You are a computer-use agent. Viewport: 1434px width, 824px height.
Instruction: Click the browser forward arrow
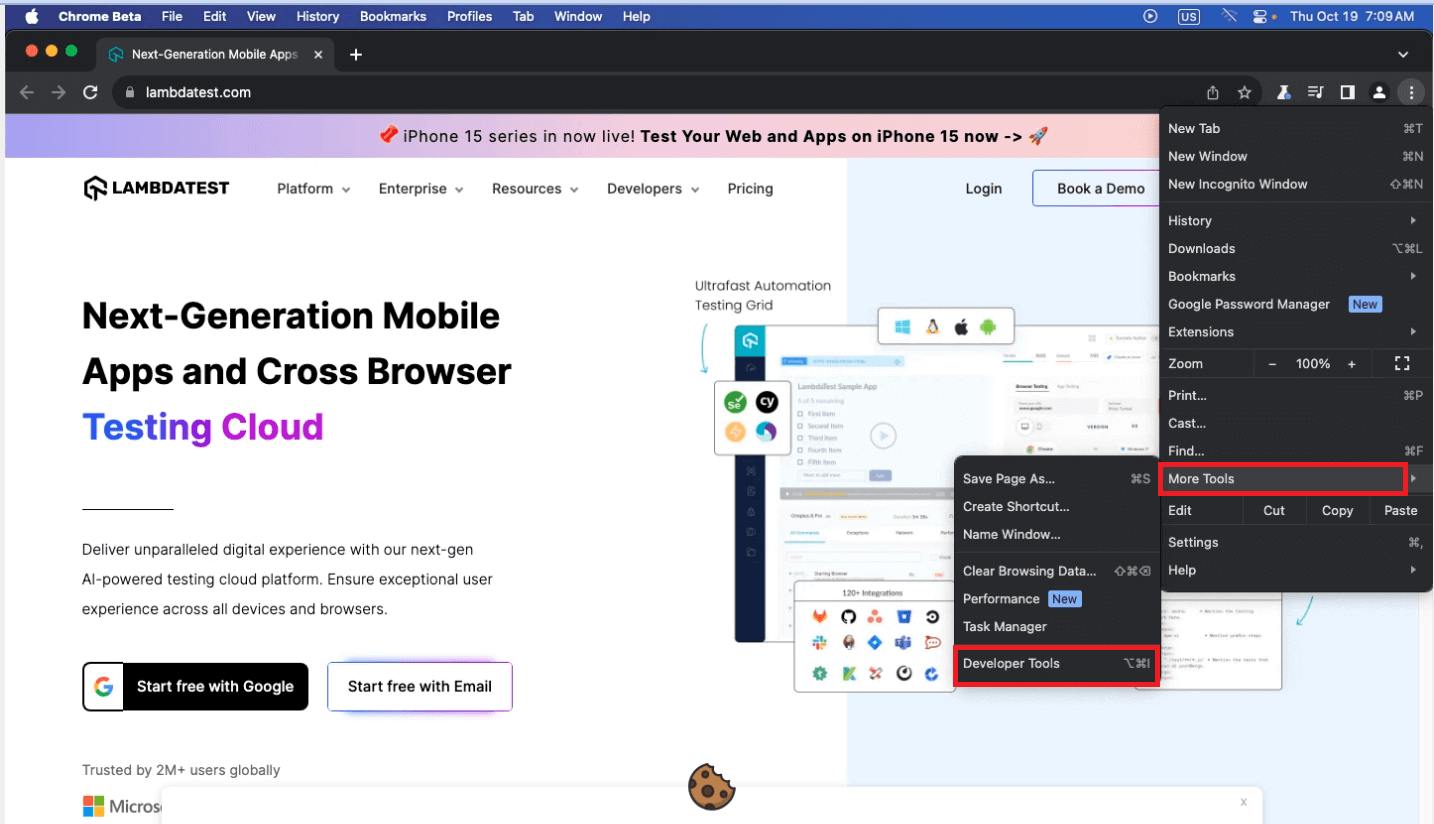click(x=59, y=92)
